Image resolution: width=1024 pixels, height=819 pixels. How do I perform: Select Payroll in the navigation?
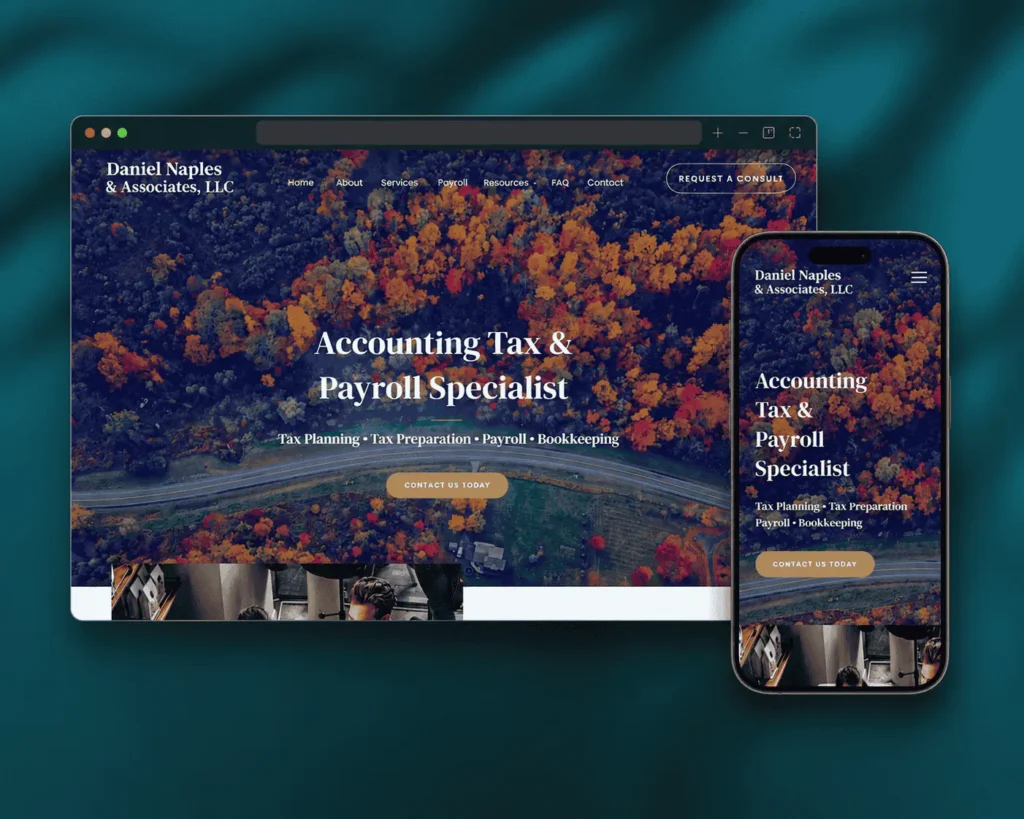[452, 182]
